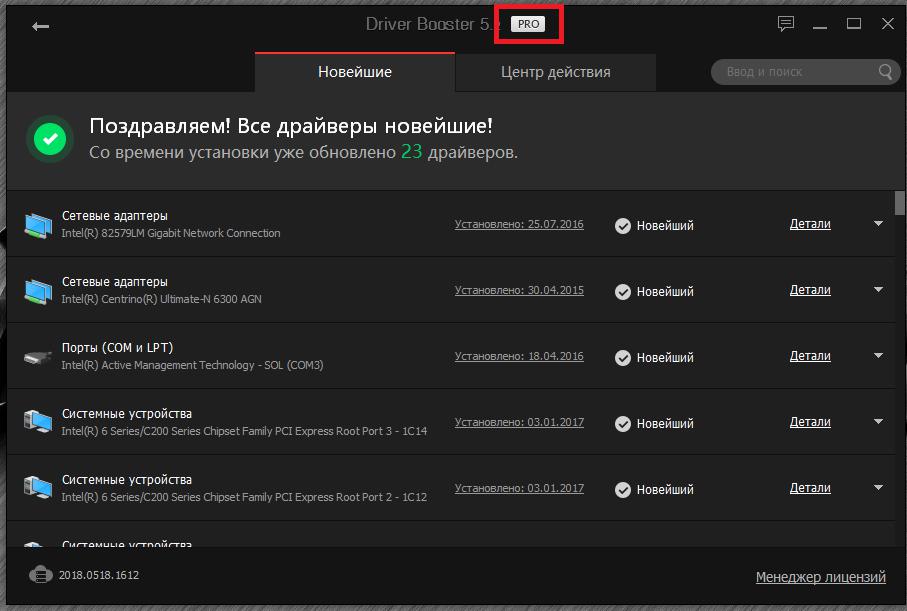Click Intel(R) Centrino(R) Ultimate-N 6300 AGN text

(161, 299)
